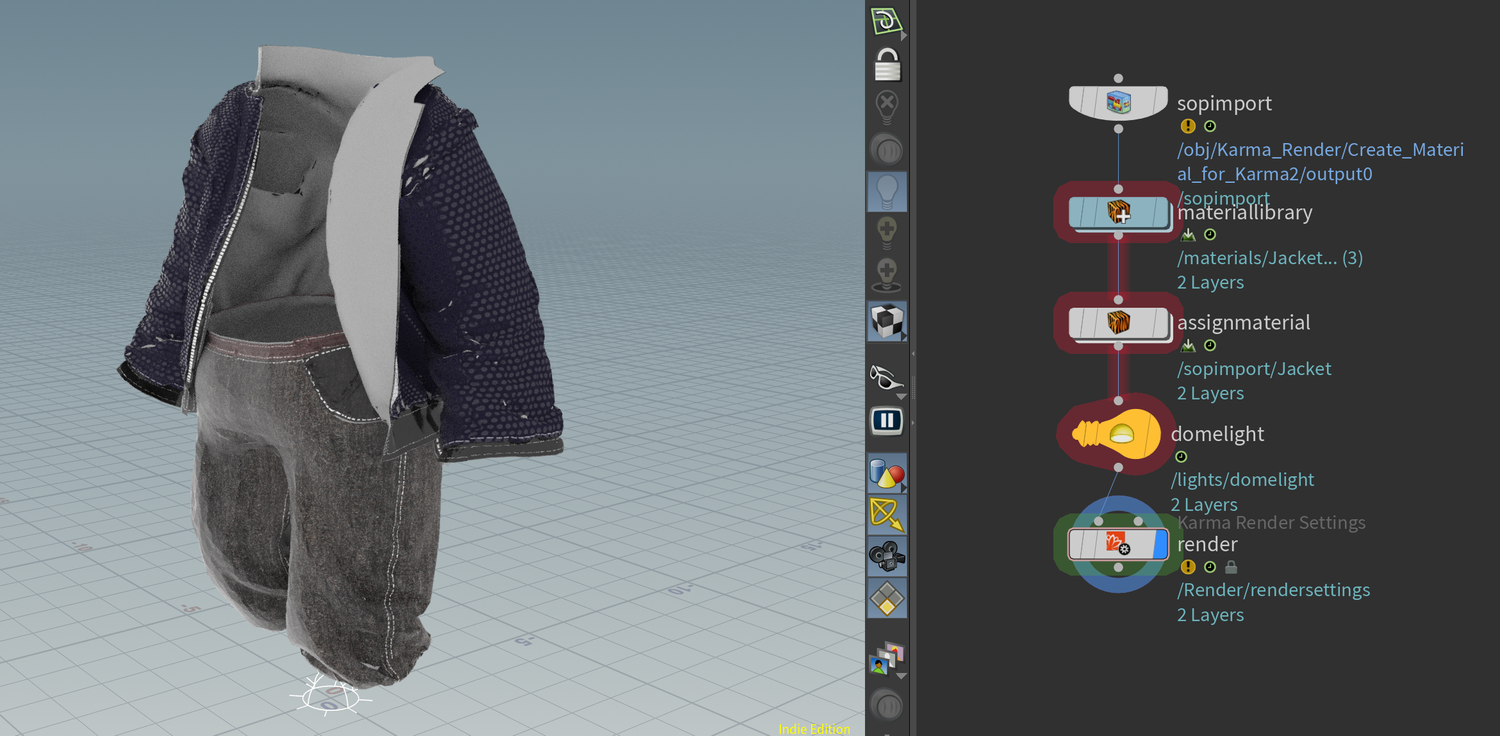Click the materiallibrary node's material icon
This screenshot has width=1500, height=736.
tap(1118, 212)
